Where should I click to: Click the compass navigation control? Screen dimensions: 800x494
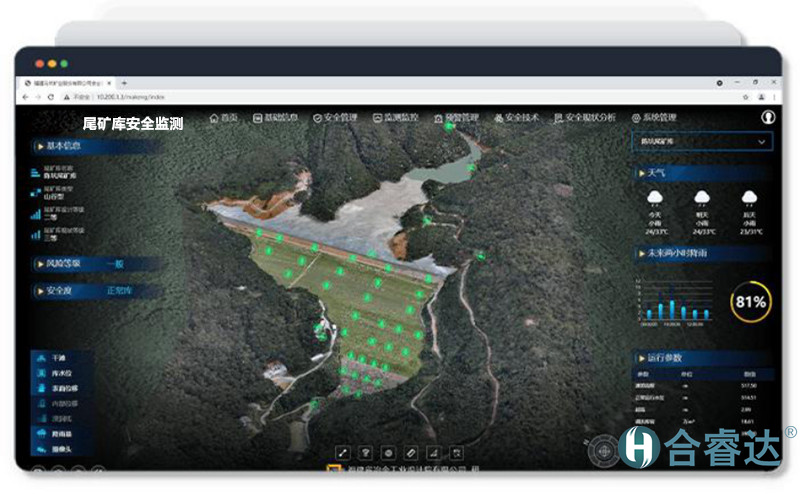tap(602, 450)
